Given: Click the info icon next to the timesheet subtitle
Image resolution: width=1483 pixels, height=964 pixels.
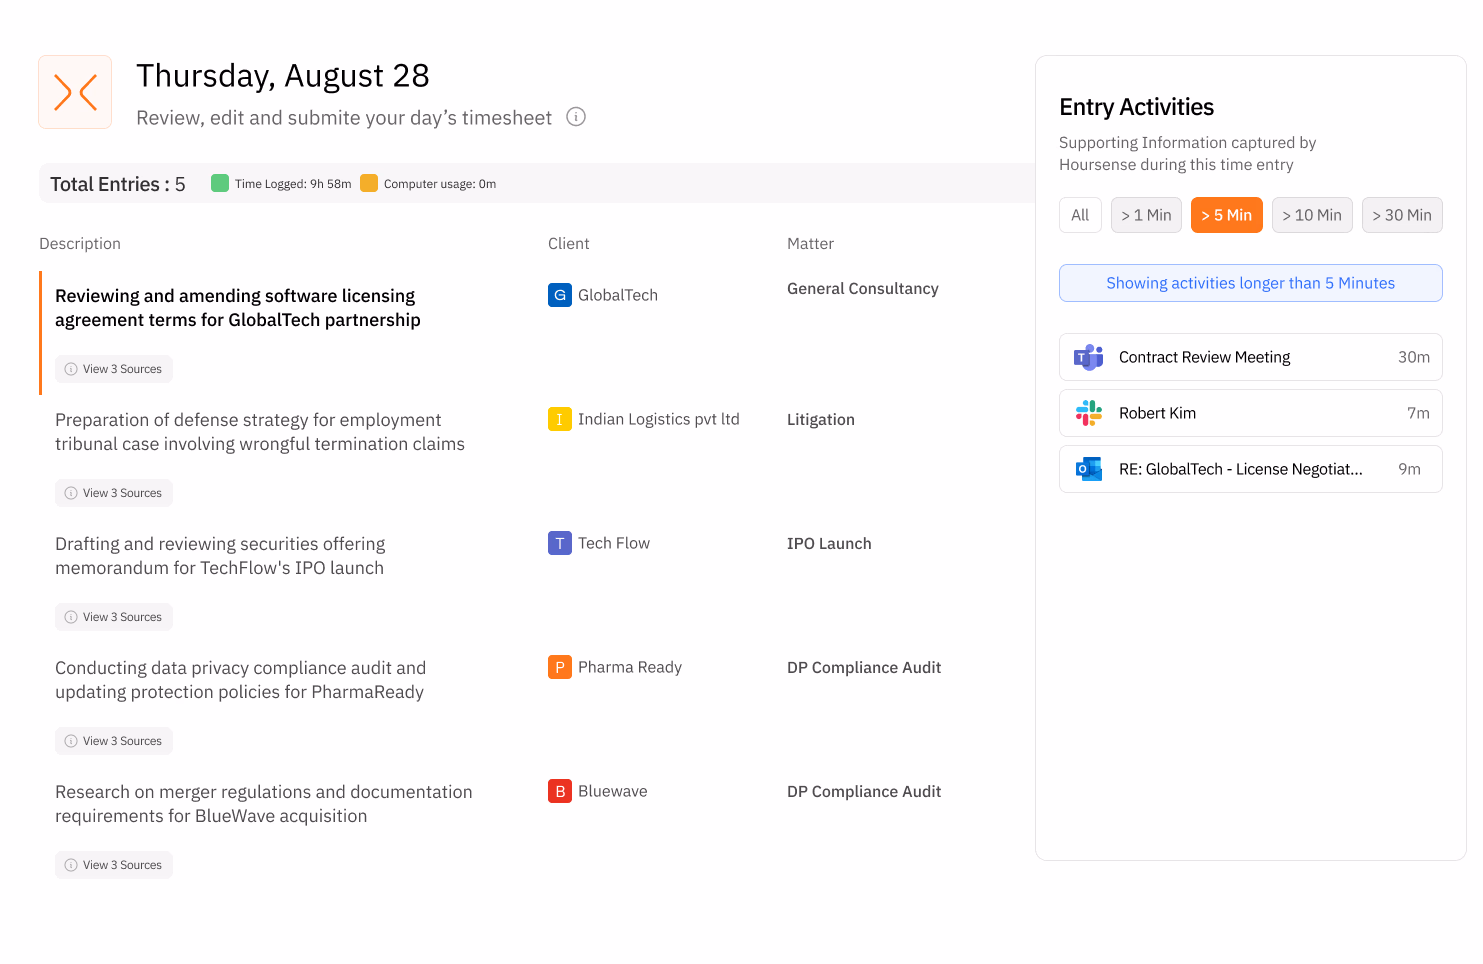Looking at the screenshot, I should point(575,116).
